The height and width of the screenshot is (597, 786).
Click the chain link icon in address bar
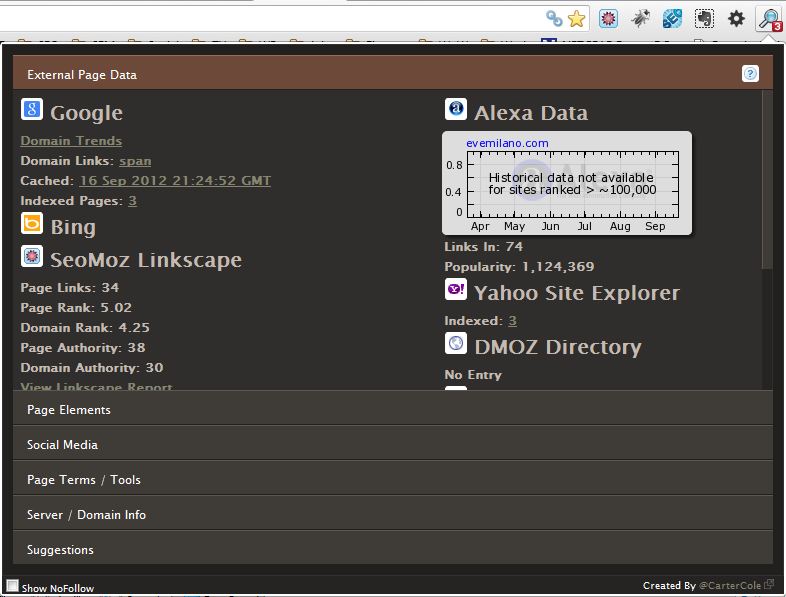554,19
